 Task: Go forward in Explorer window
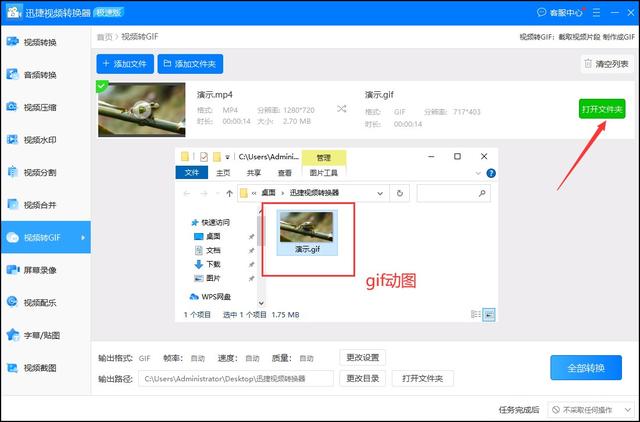tap(204, 193)
